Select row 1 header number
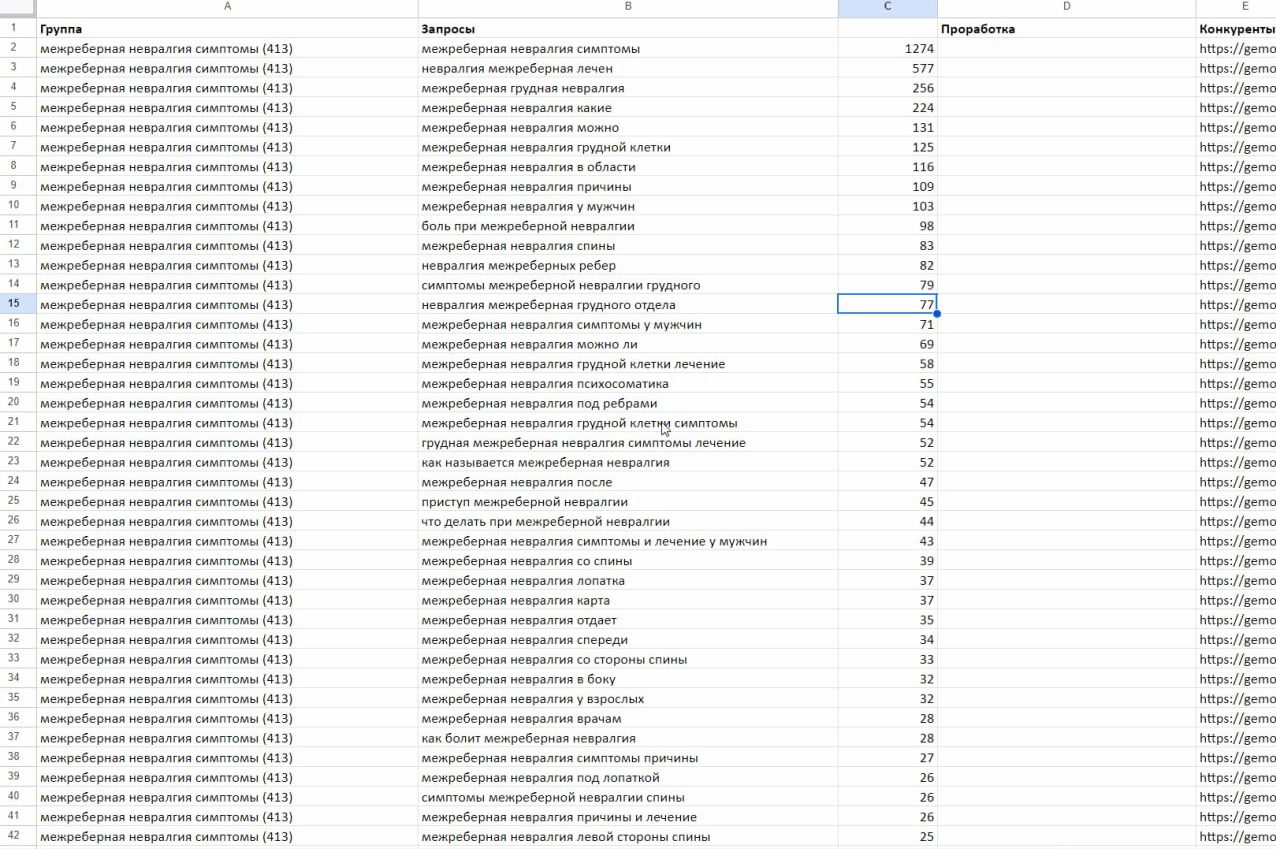The width and height of the screenshot is (1276, 849). pos(18,29)
